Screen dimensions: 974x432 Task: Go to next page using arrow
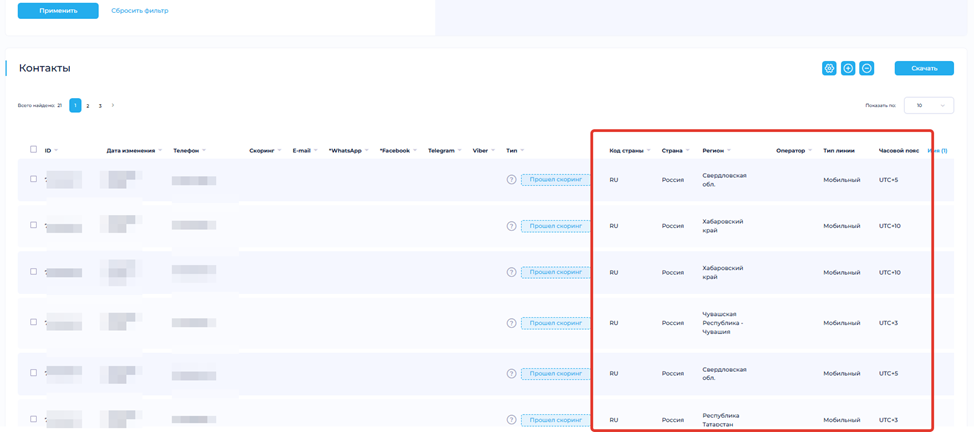(113, 105)
